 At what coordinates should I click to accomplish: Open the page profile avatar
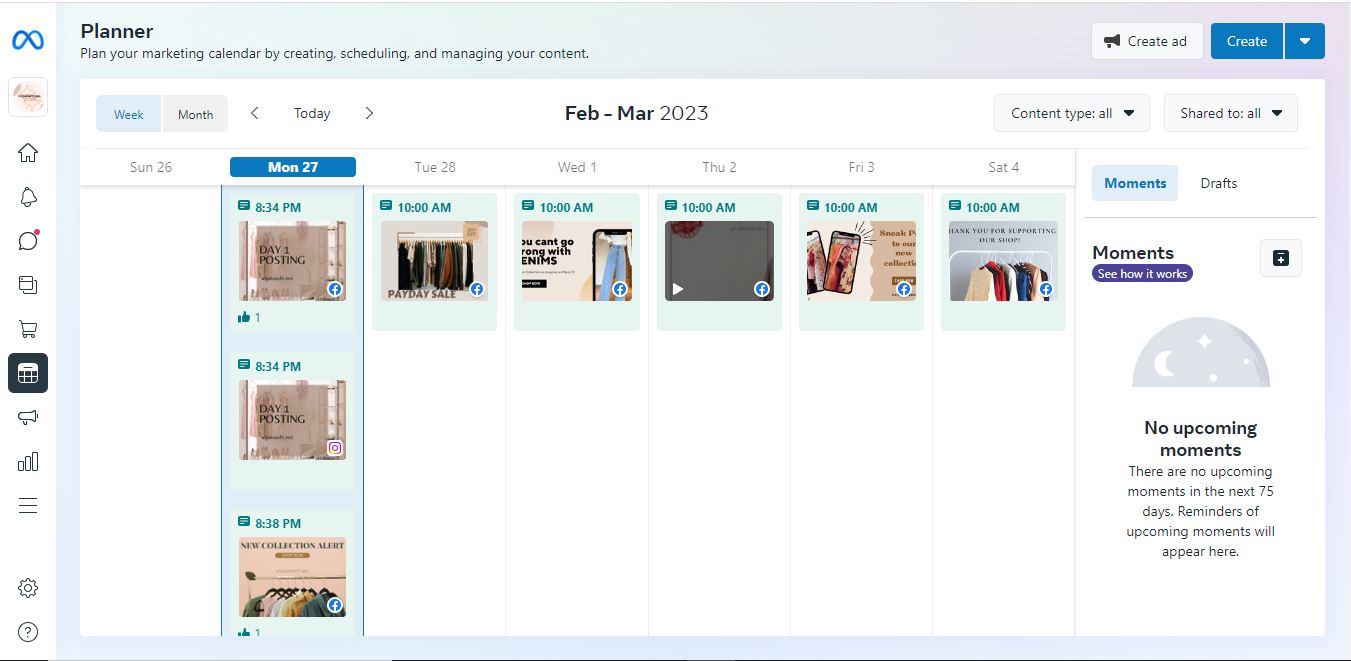(28, 97)
